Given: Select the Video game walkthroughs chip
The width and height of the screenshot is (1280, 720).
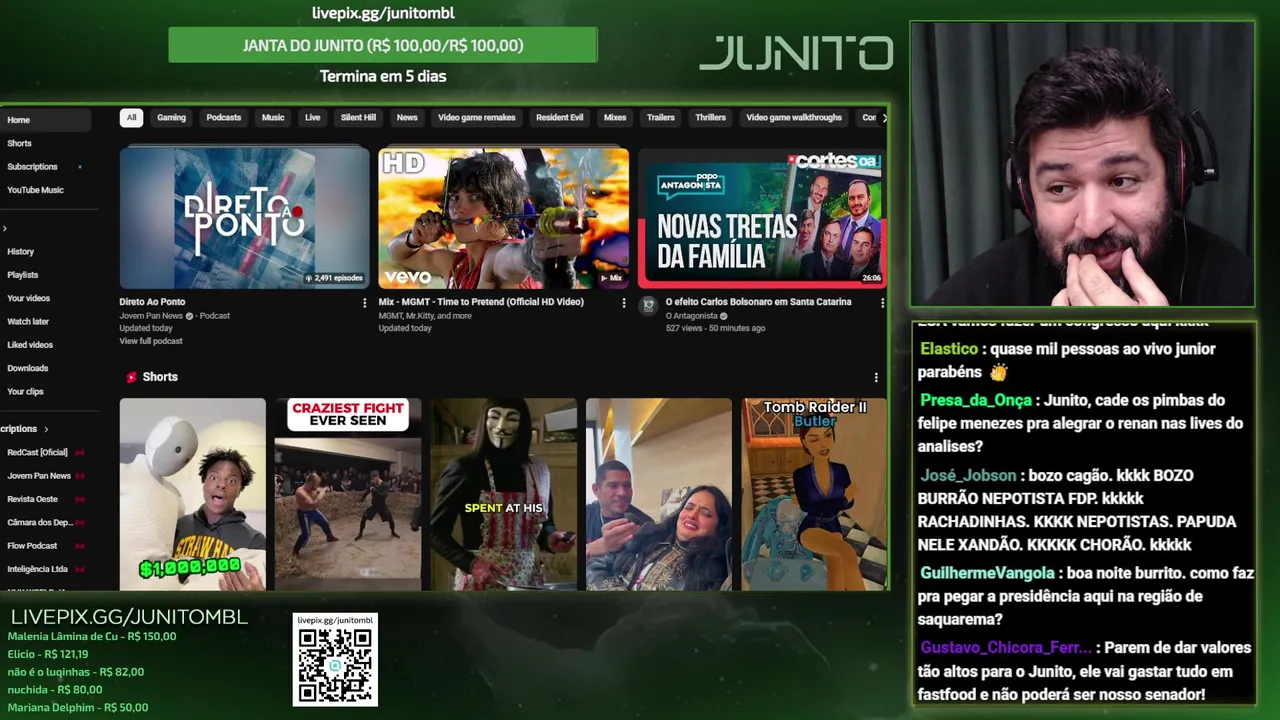Looking at the screenshot, I should tap(794, 118).
